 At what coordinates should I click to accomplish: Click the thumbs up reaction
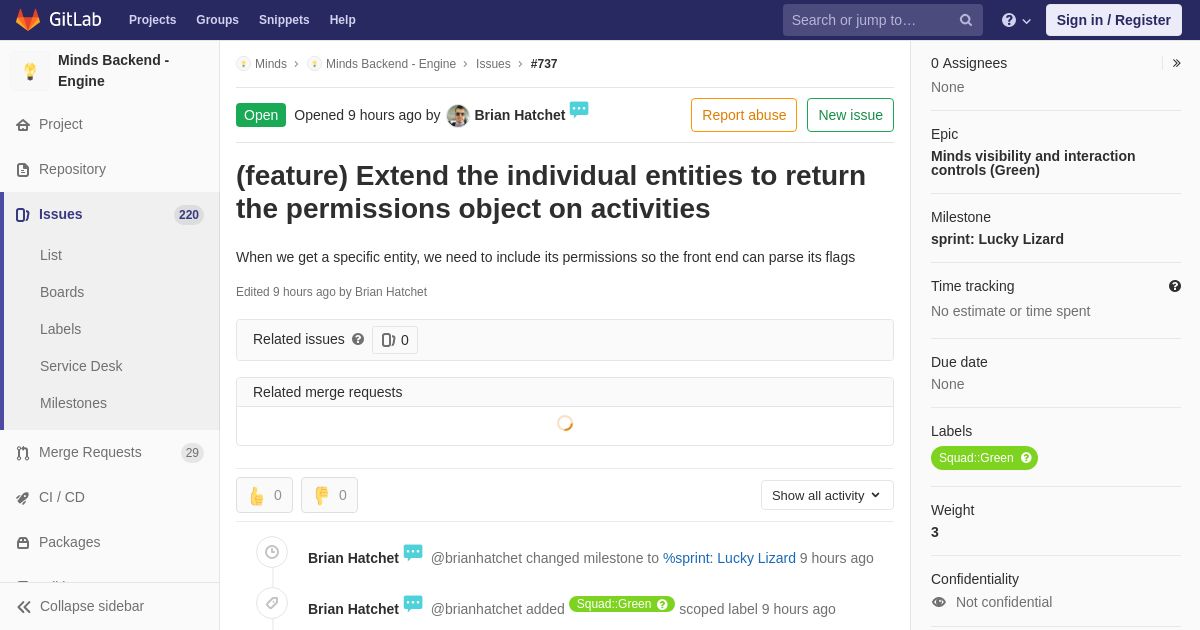(x=264, y=495)
